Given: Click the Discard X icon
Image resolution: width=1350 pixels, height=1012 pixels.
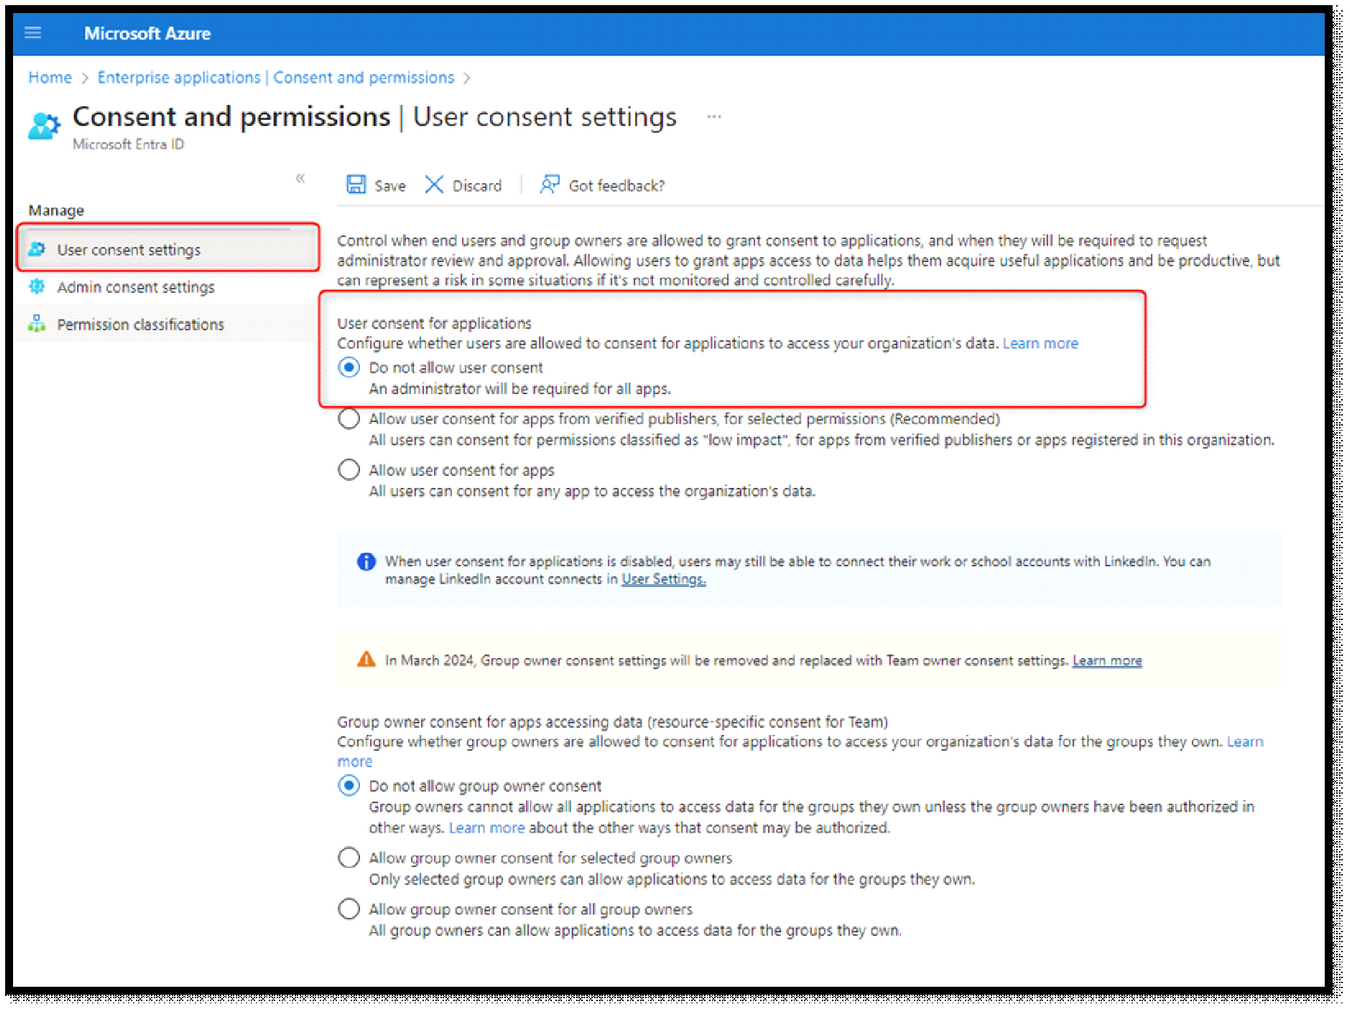Looking at the screenshot, I should tap(434, 185).
